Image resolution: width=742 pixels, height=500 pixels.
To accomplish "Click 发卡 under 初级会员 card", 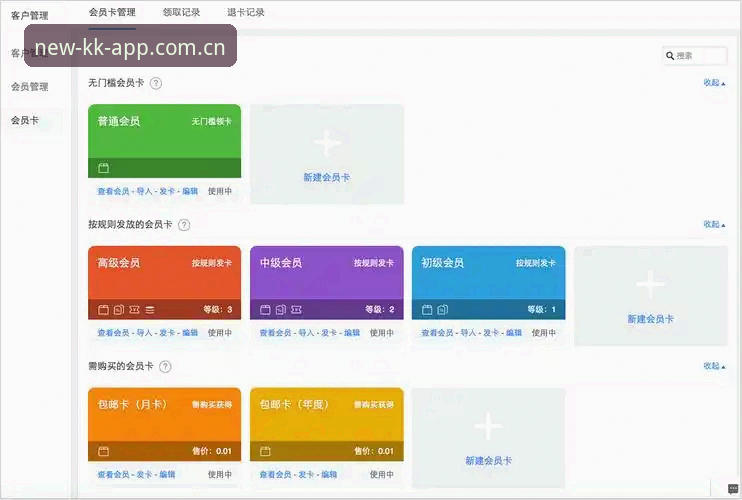I will (x=491, y=333).
